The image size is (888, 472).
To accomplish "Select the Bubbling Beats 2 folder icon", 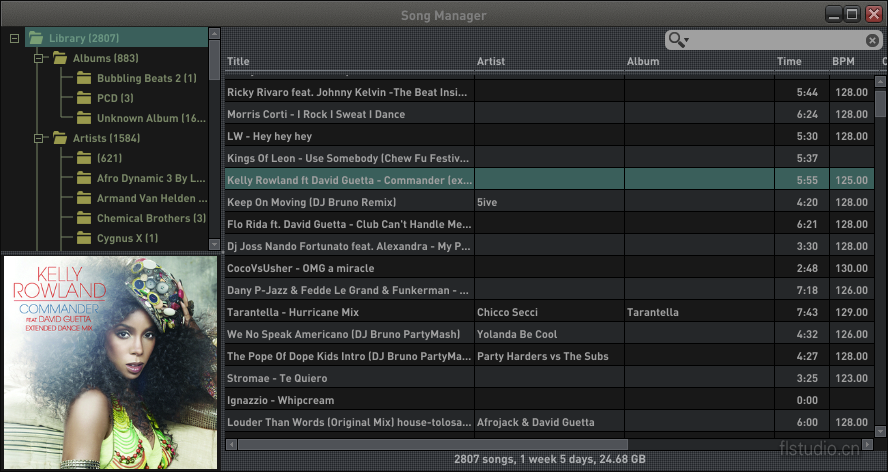I will click(84, 78).
